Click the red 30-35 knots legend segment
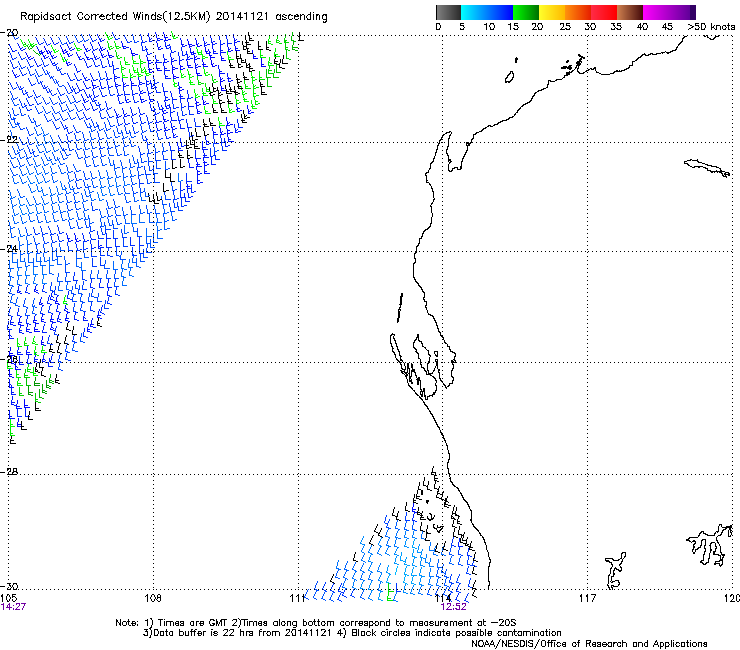This screenshot has width=740, height=650. point(604,12)
